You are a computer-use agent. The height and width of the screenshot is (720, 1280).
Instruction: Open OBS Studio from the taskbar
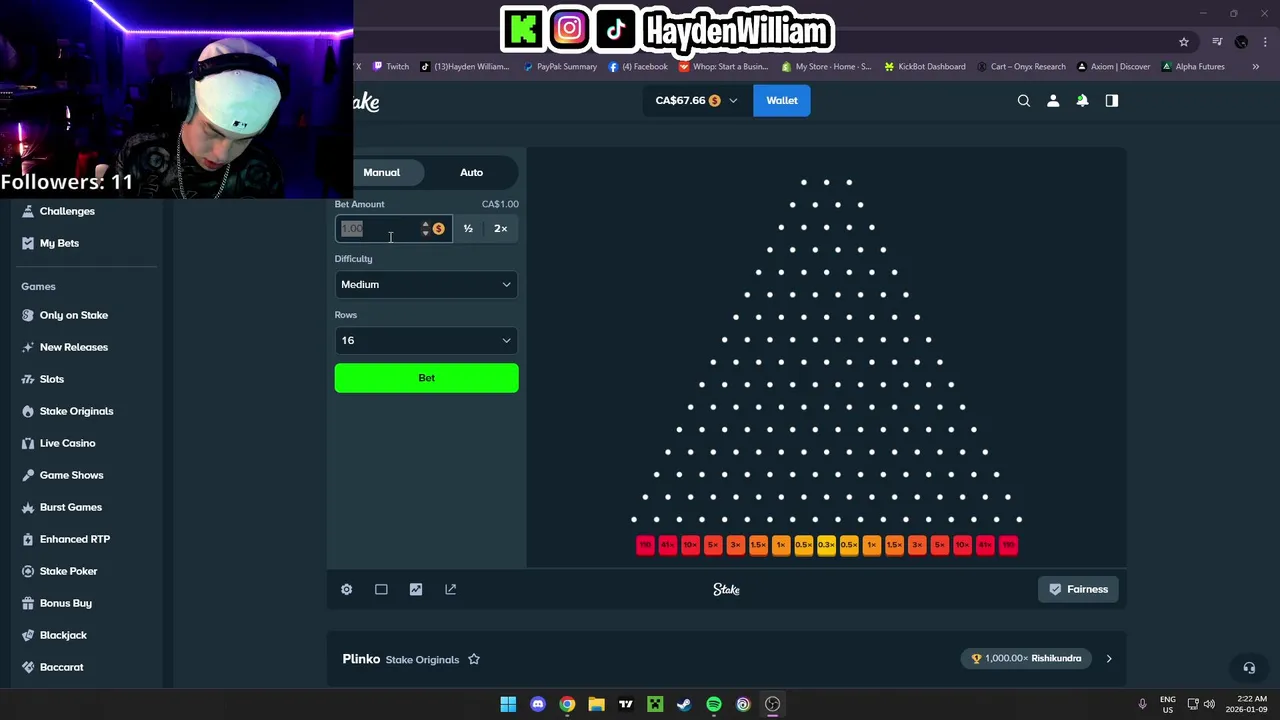[772, 704]
